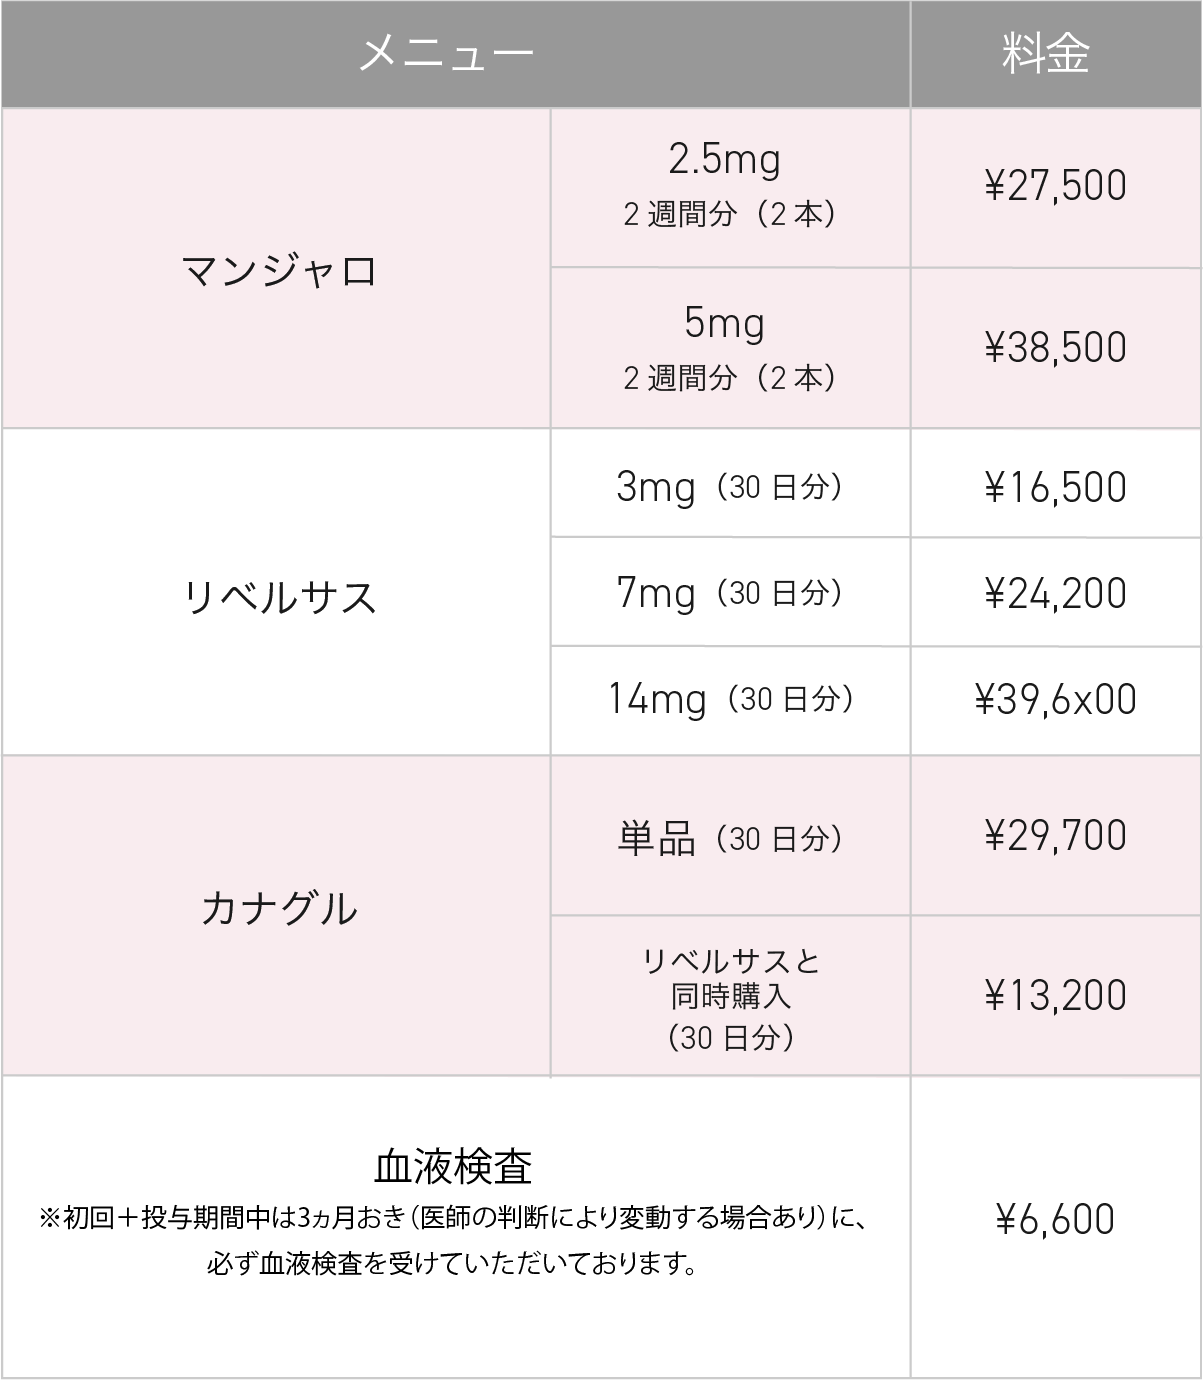This screenshot has height=1380, width=1203.
Task: Select the ¥6,600 blood test price
Action: 1056,1220
